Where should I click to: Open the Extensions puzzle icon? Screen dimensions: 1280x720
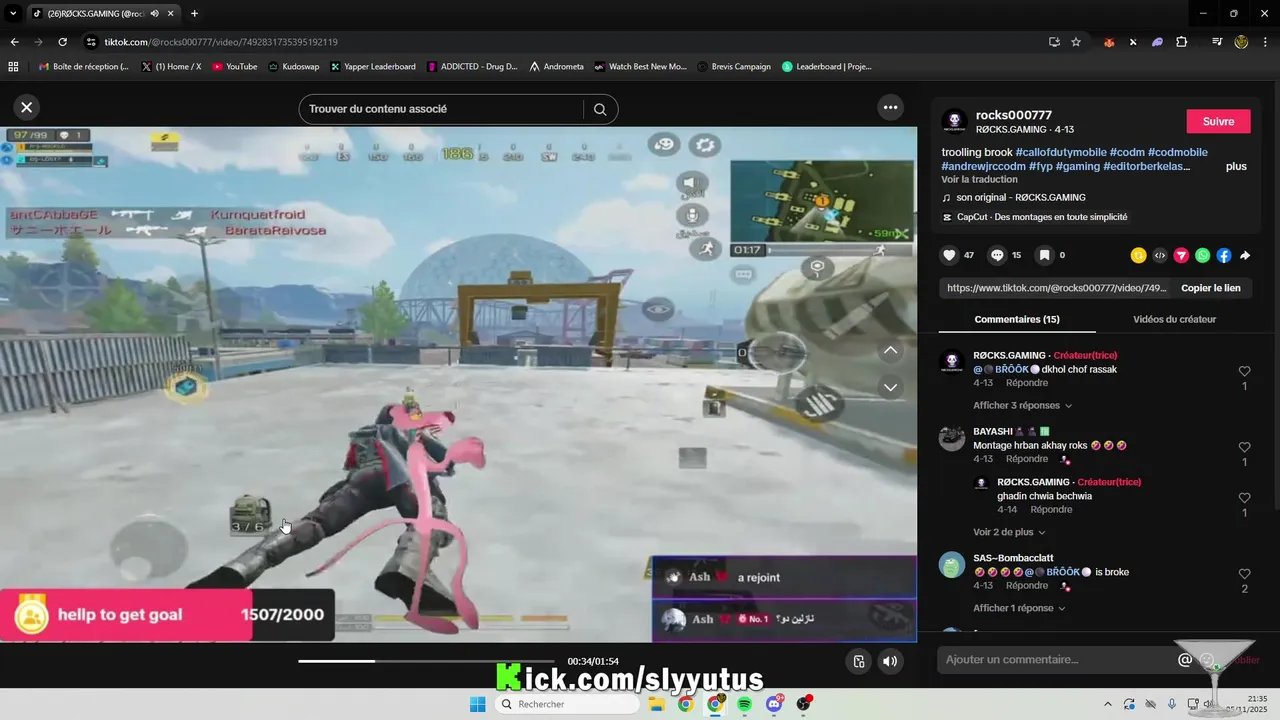[1182, 42]
